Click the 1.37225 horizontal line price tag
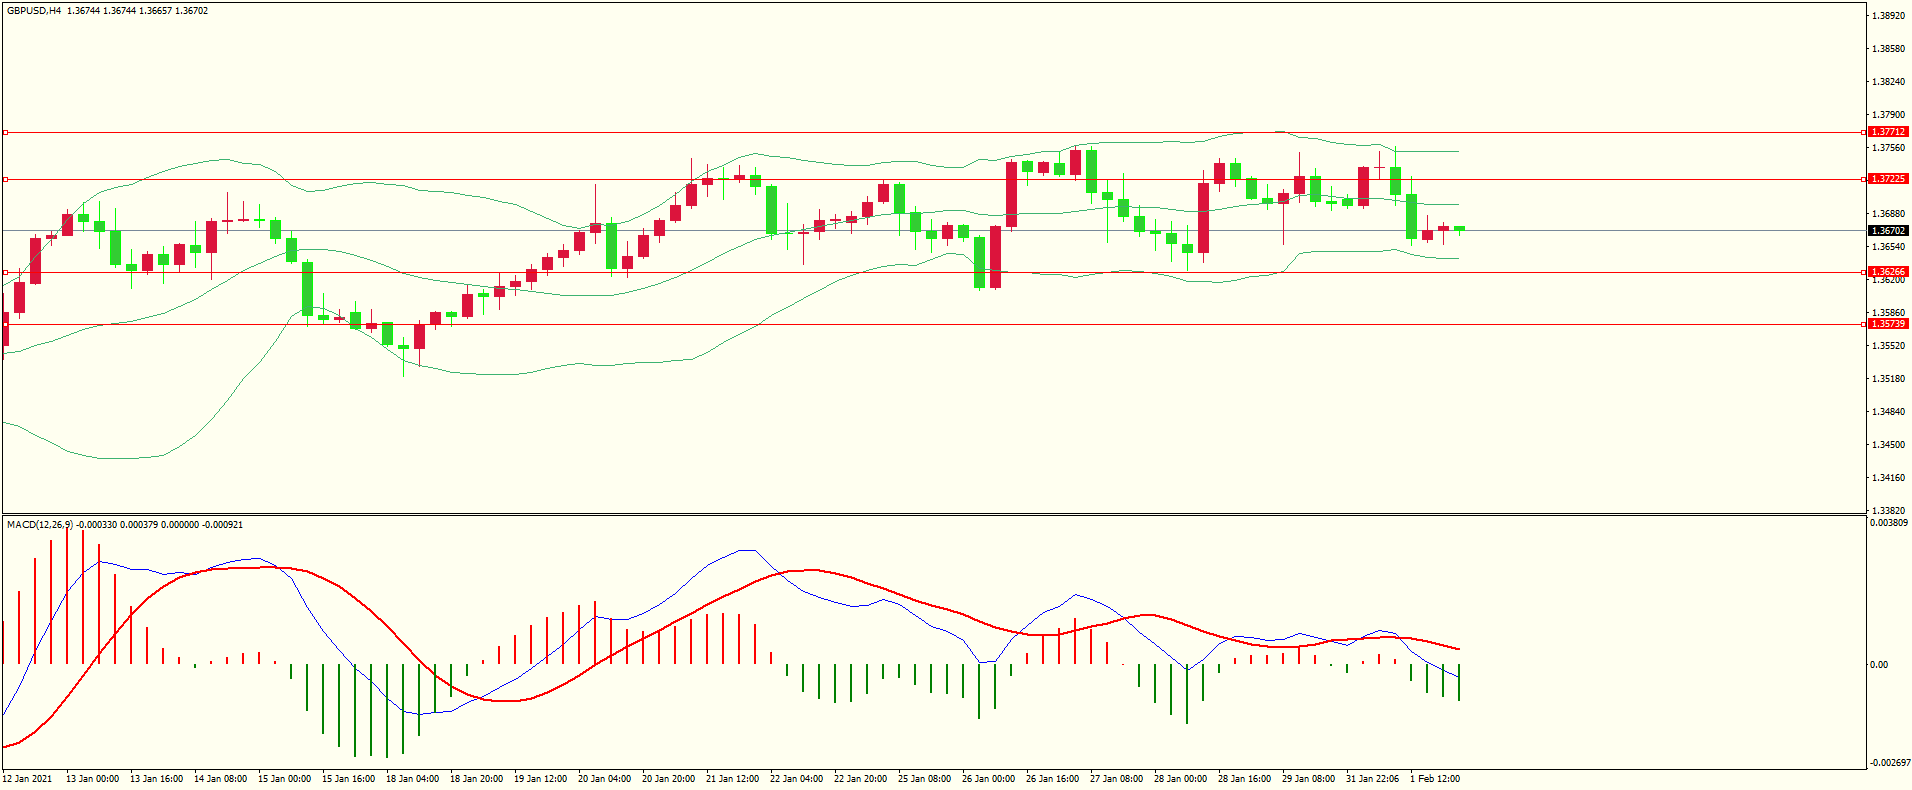Screen dimensions: 1912x790 coord(1888,179)
